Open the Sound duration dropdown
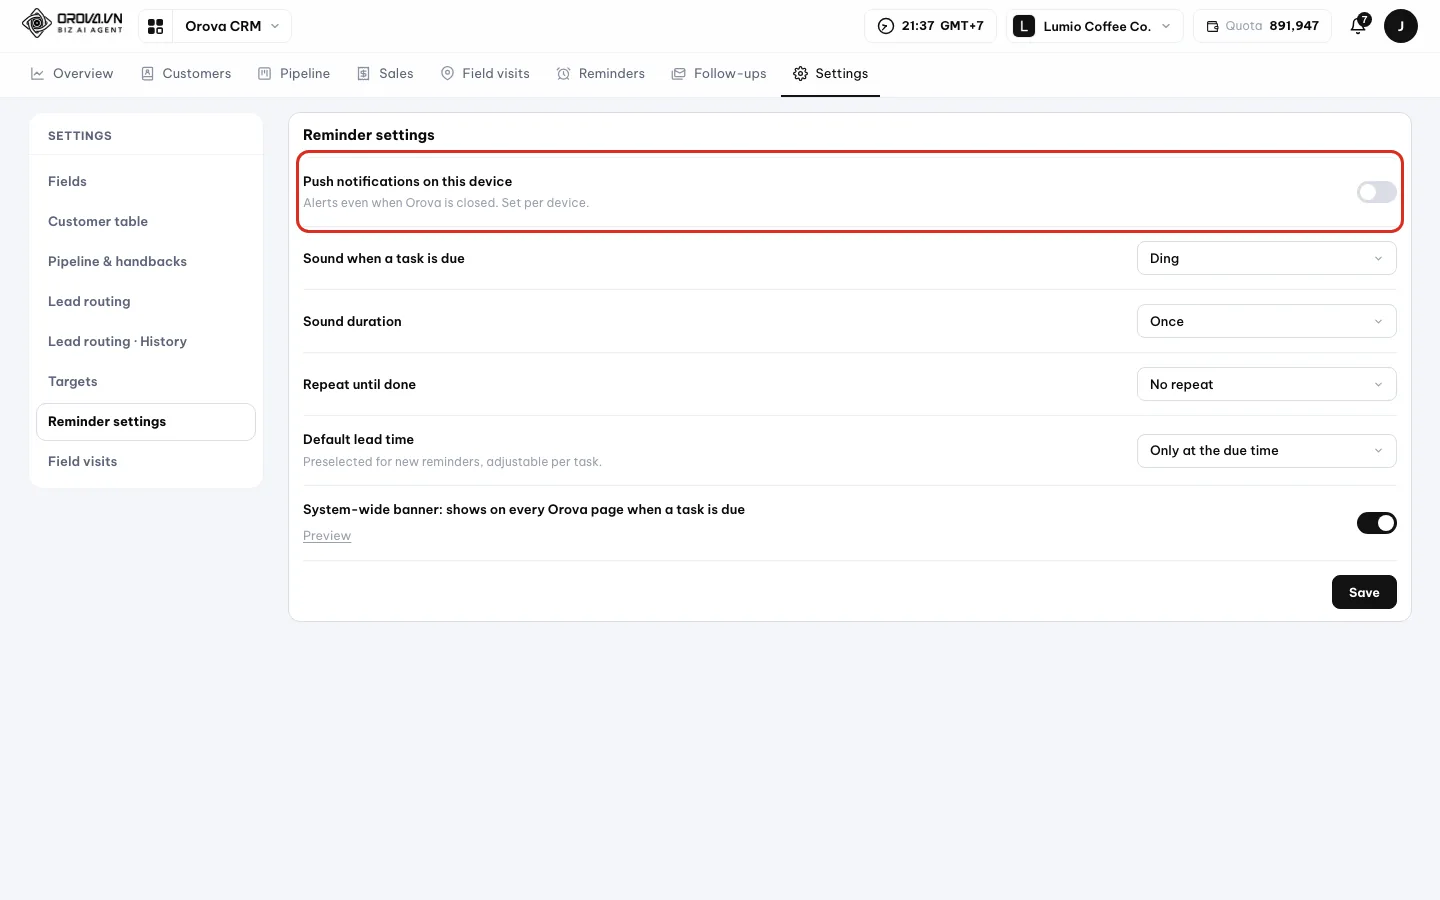Viewport: 1440px width, 900px height. pos(1266,321)
